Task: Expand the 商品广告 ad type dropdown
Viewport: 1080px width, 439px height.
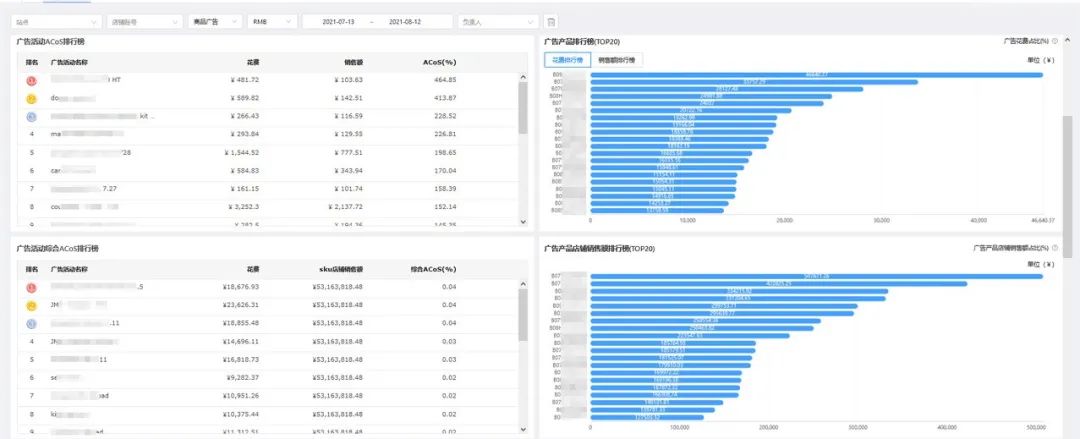Action: (214, 21)
